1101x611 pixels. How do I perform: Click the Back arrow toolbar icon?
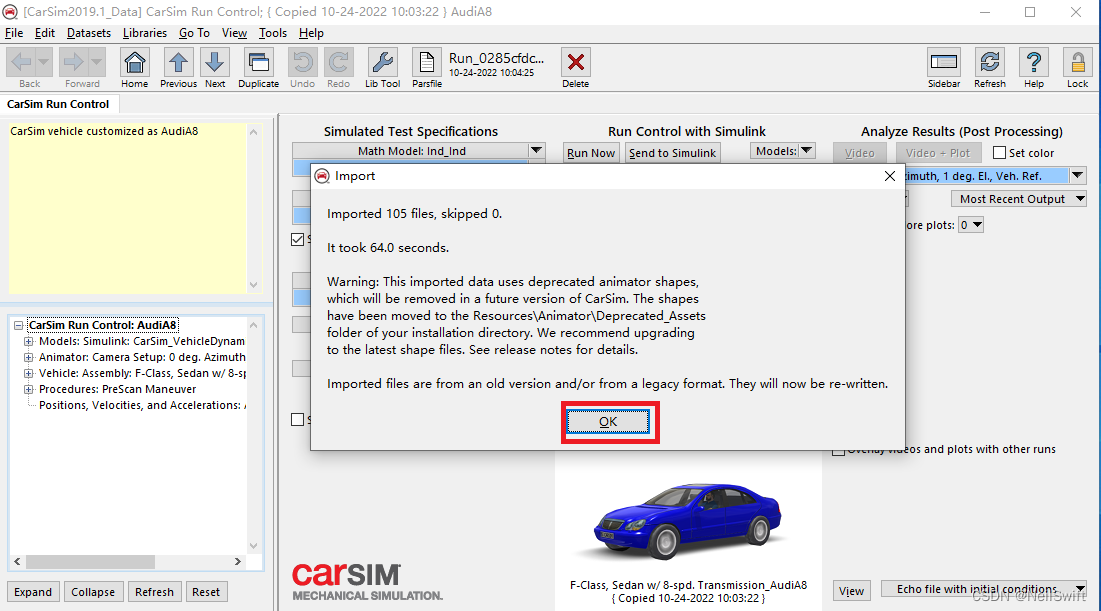tap(21, 63)
